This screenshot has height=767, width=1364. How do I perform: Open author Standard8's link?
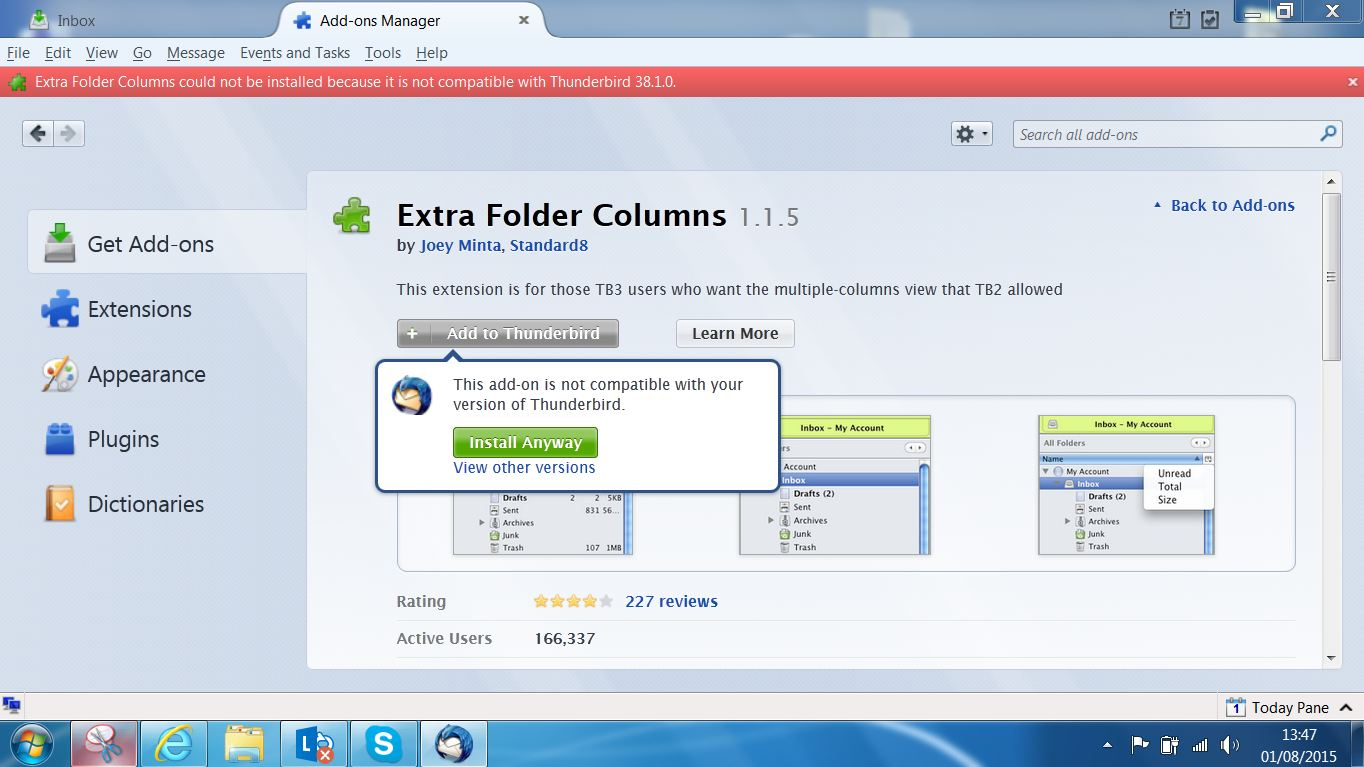click(549, 245)
